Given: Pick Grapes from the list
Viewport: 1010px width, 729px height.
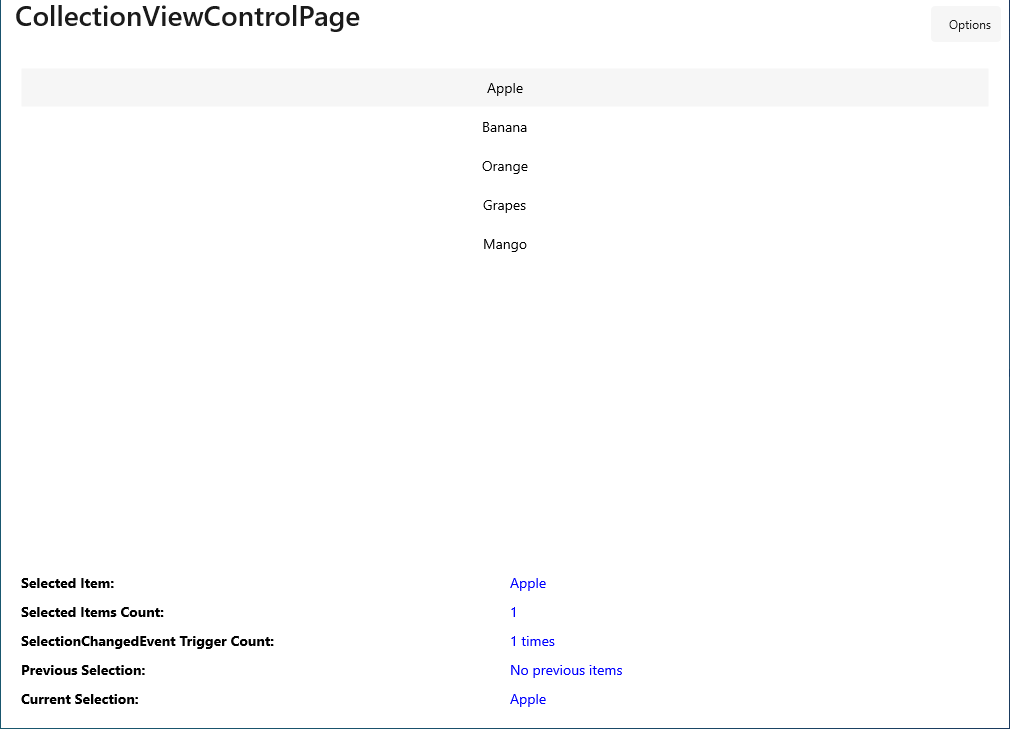Looking at the screenshot, I should coord(504,205).
